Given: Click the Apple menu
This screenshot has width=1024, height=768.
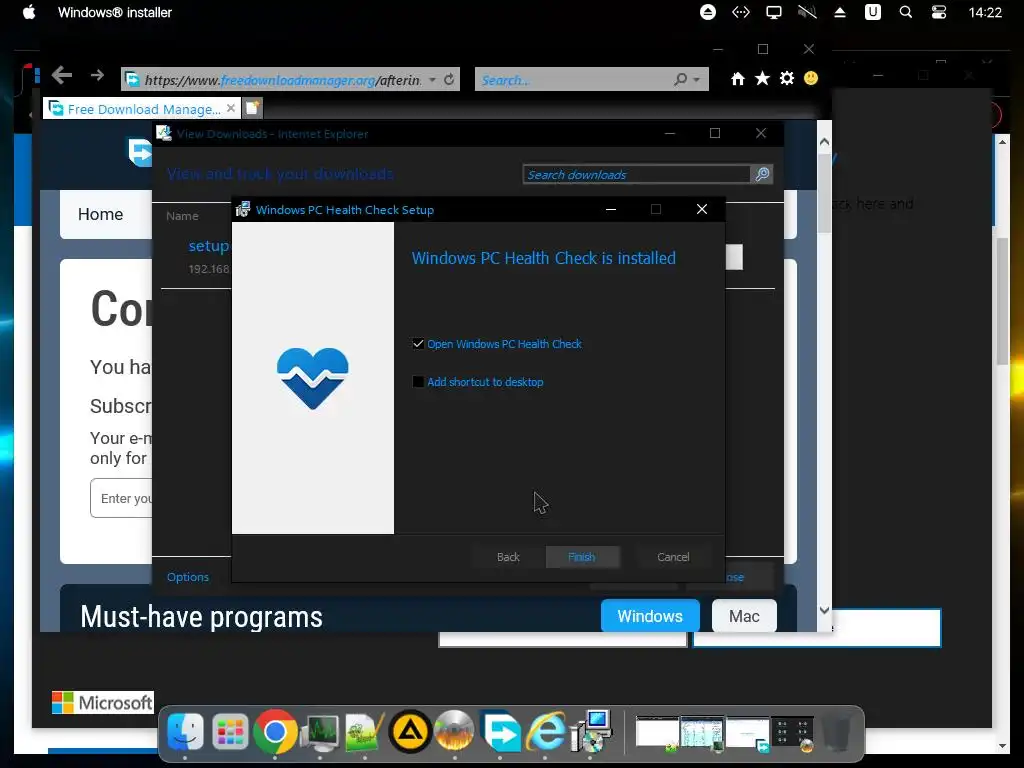Looking at the screenshot, I should [29, 12].
